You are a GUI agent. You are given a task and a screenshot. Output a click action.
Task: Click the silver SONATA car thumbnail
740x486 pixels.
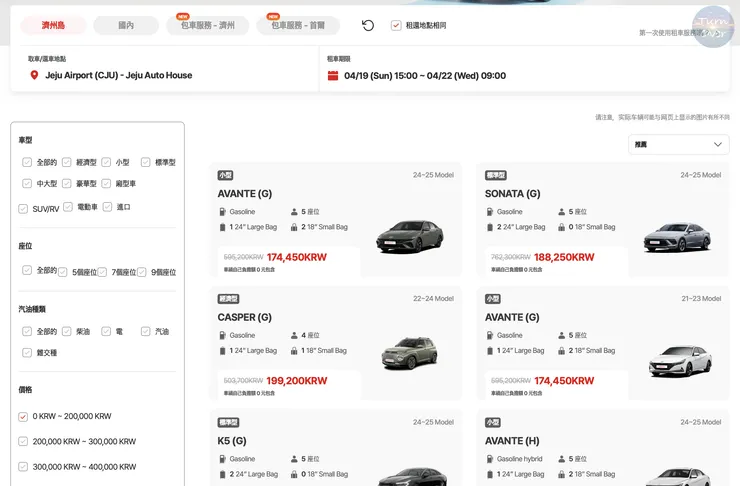677,237
